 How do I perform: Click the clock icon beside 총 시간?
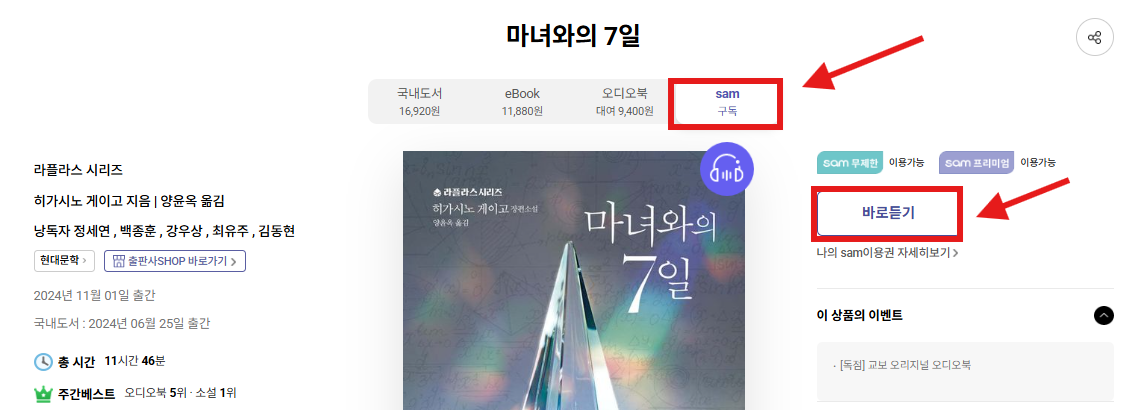43,362
